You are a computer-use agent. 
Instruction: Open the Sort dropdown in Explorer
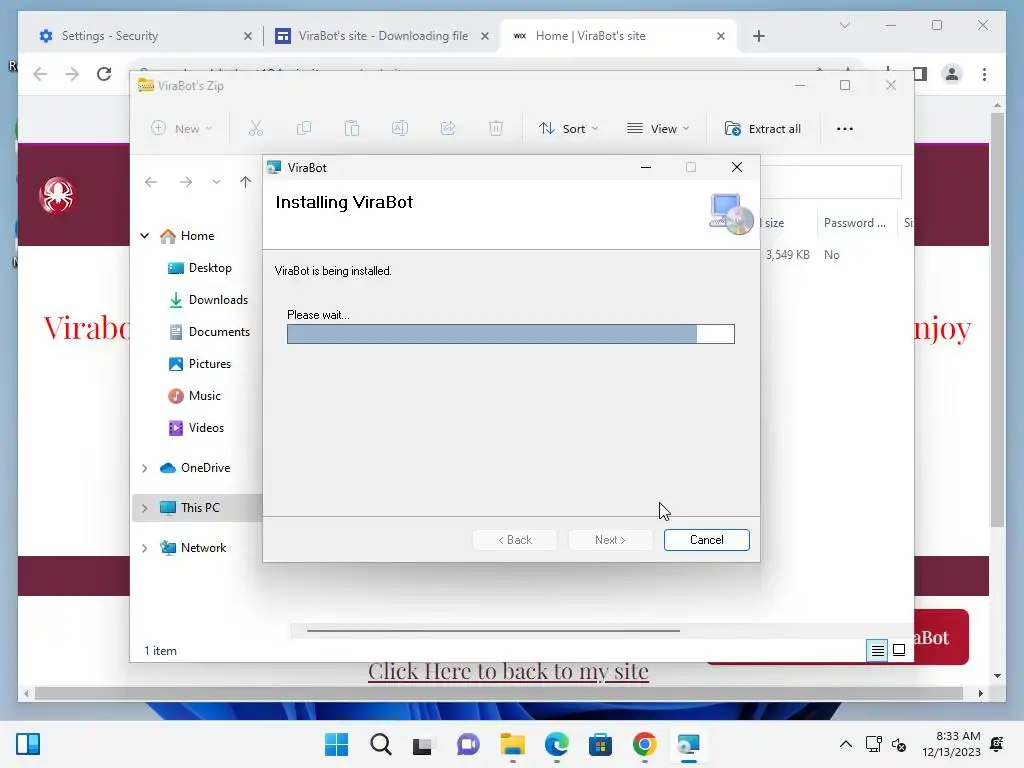(x=568, y=129)
